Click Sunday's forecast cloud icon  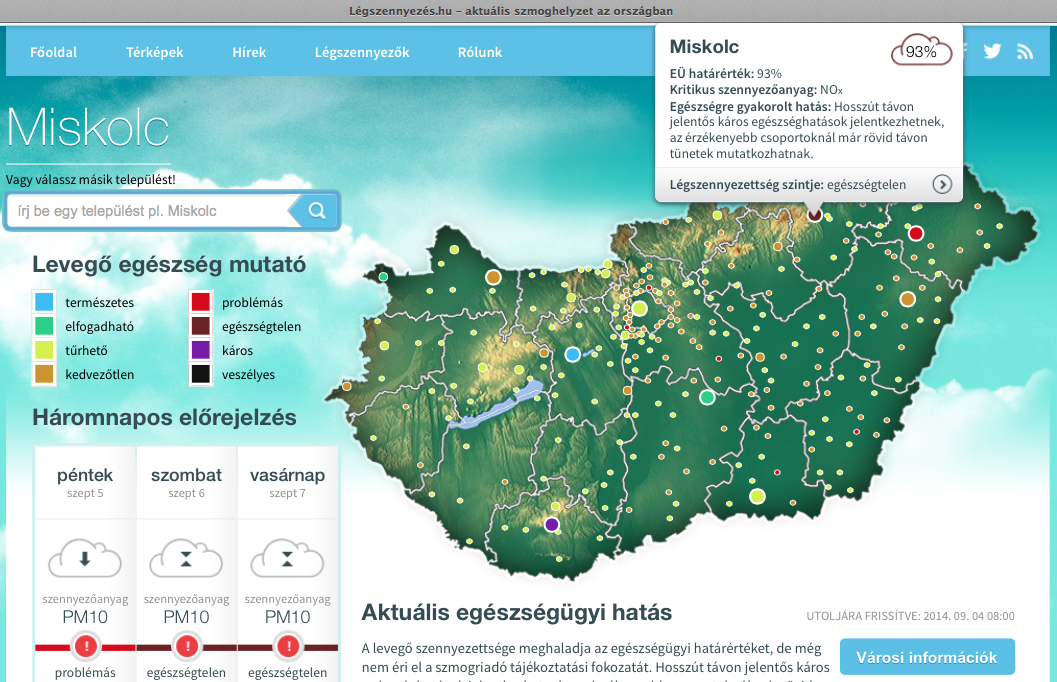(x=287, y=559)
